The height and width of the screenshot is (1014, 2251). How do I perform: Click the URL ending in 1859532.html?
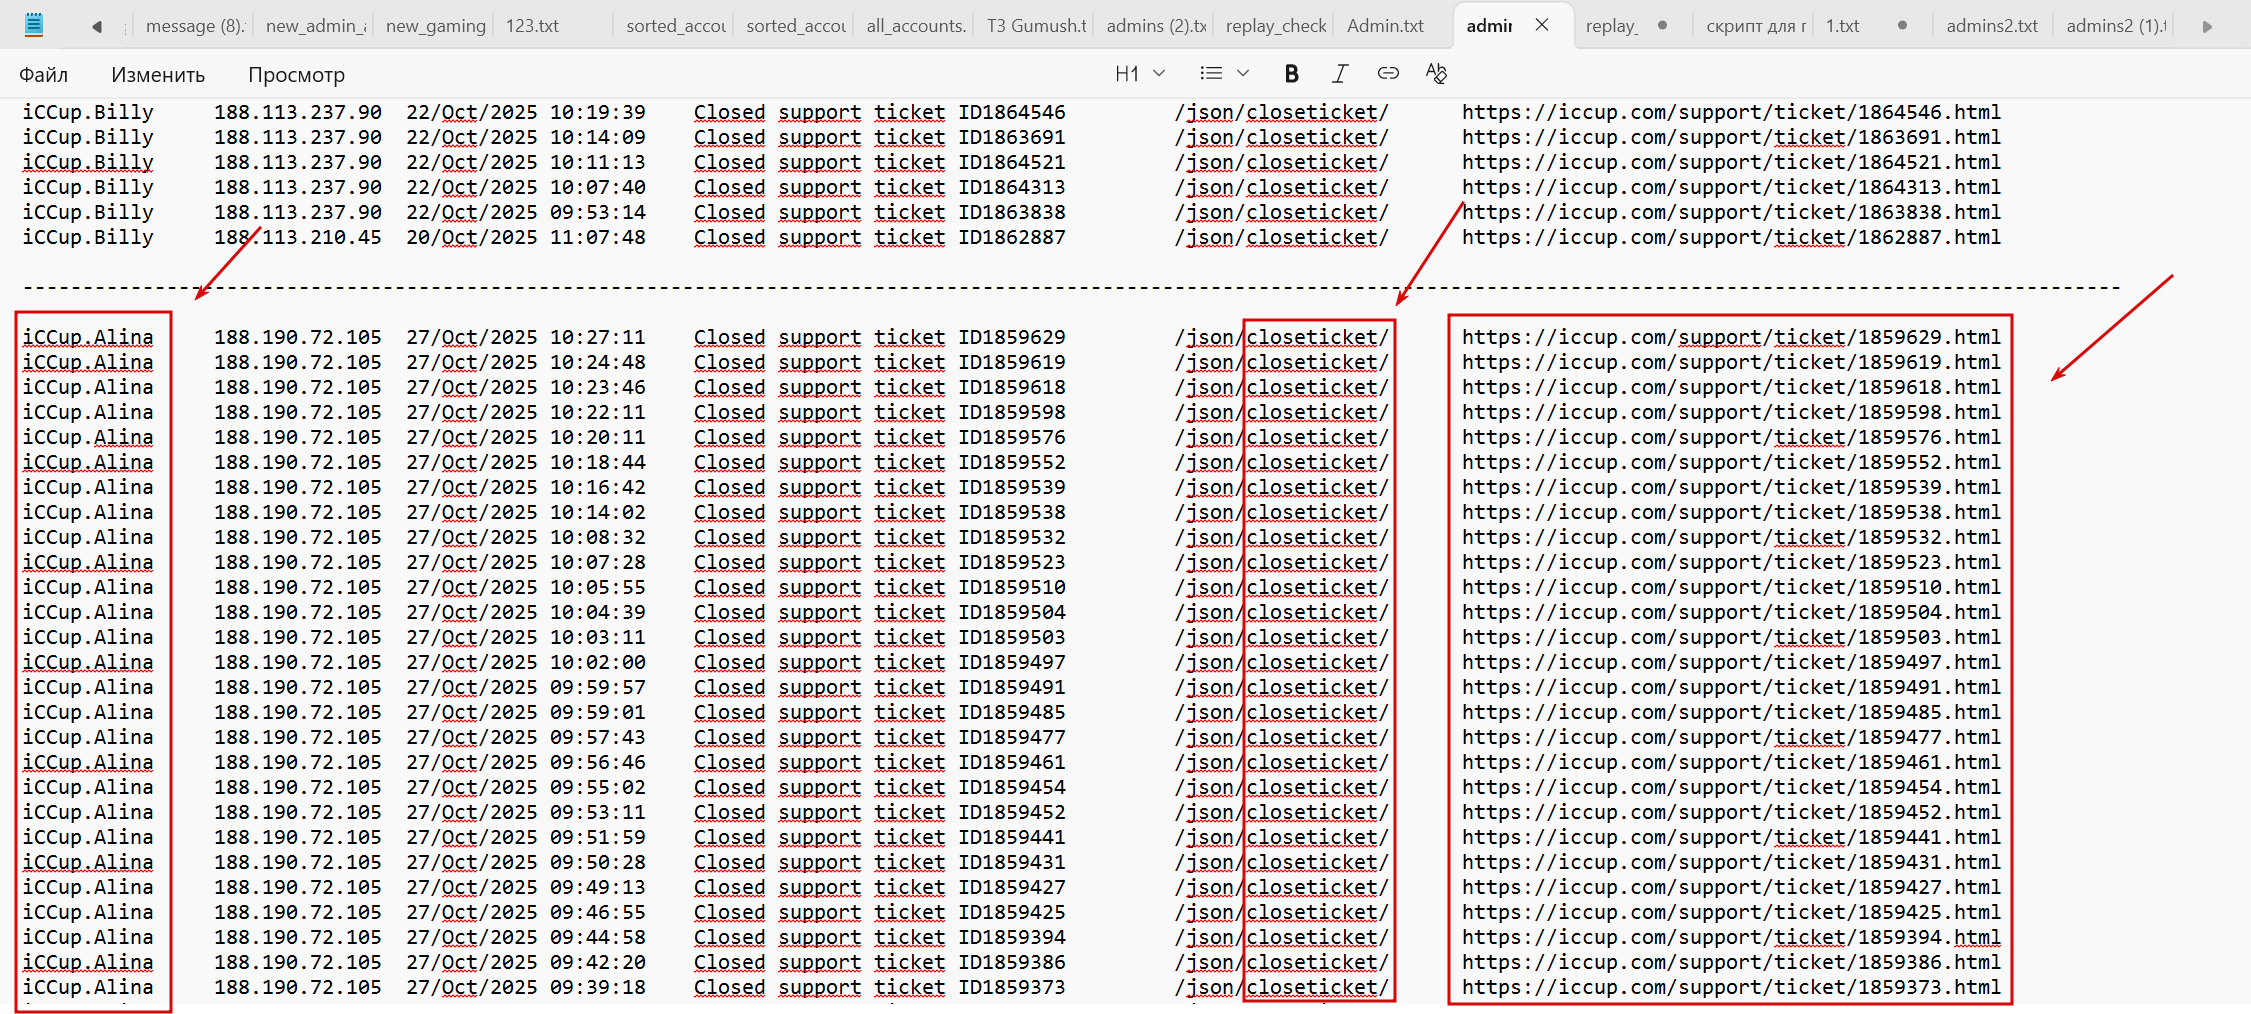coord(1731,537)
